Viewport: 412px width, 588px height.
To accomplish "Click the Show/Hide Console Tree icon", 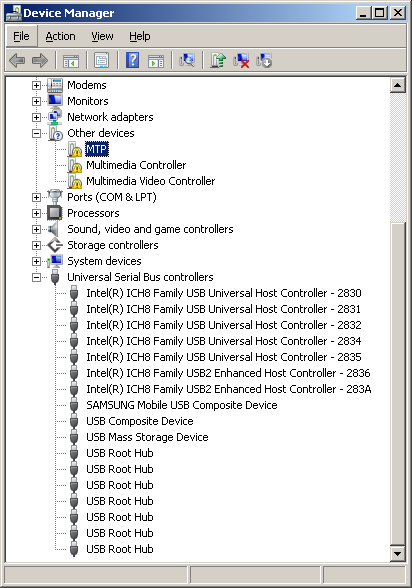I will tap(71, 60).
